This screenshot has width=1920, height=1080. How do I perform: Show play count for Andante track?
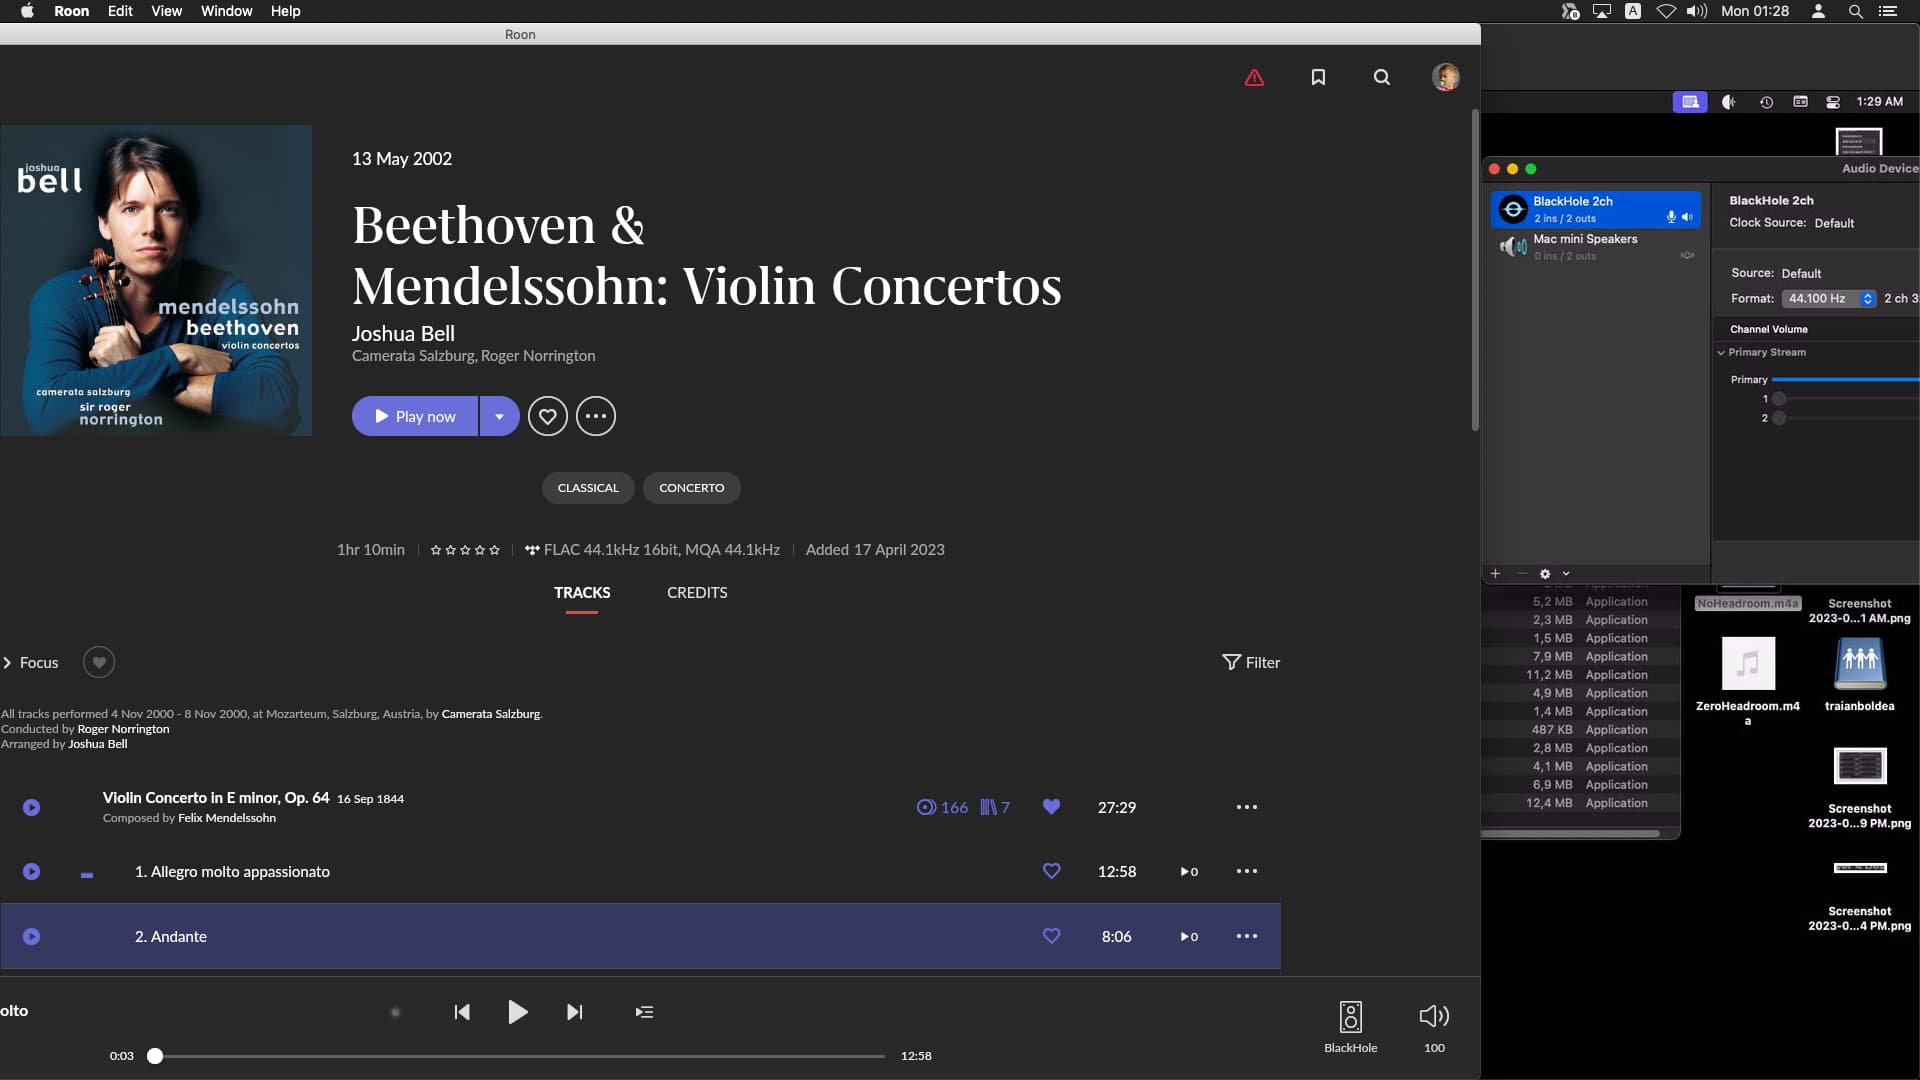point(1189,937)
